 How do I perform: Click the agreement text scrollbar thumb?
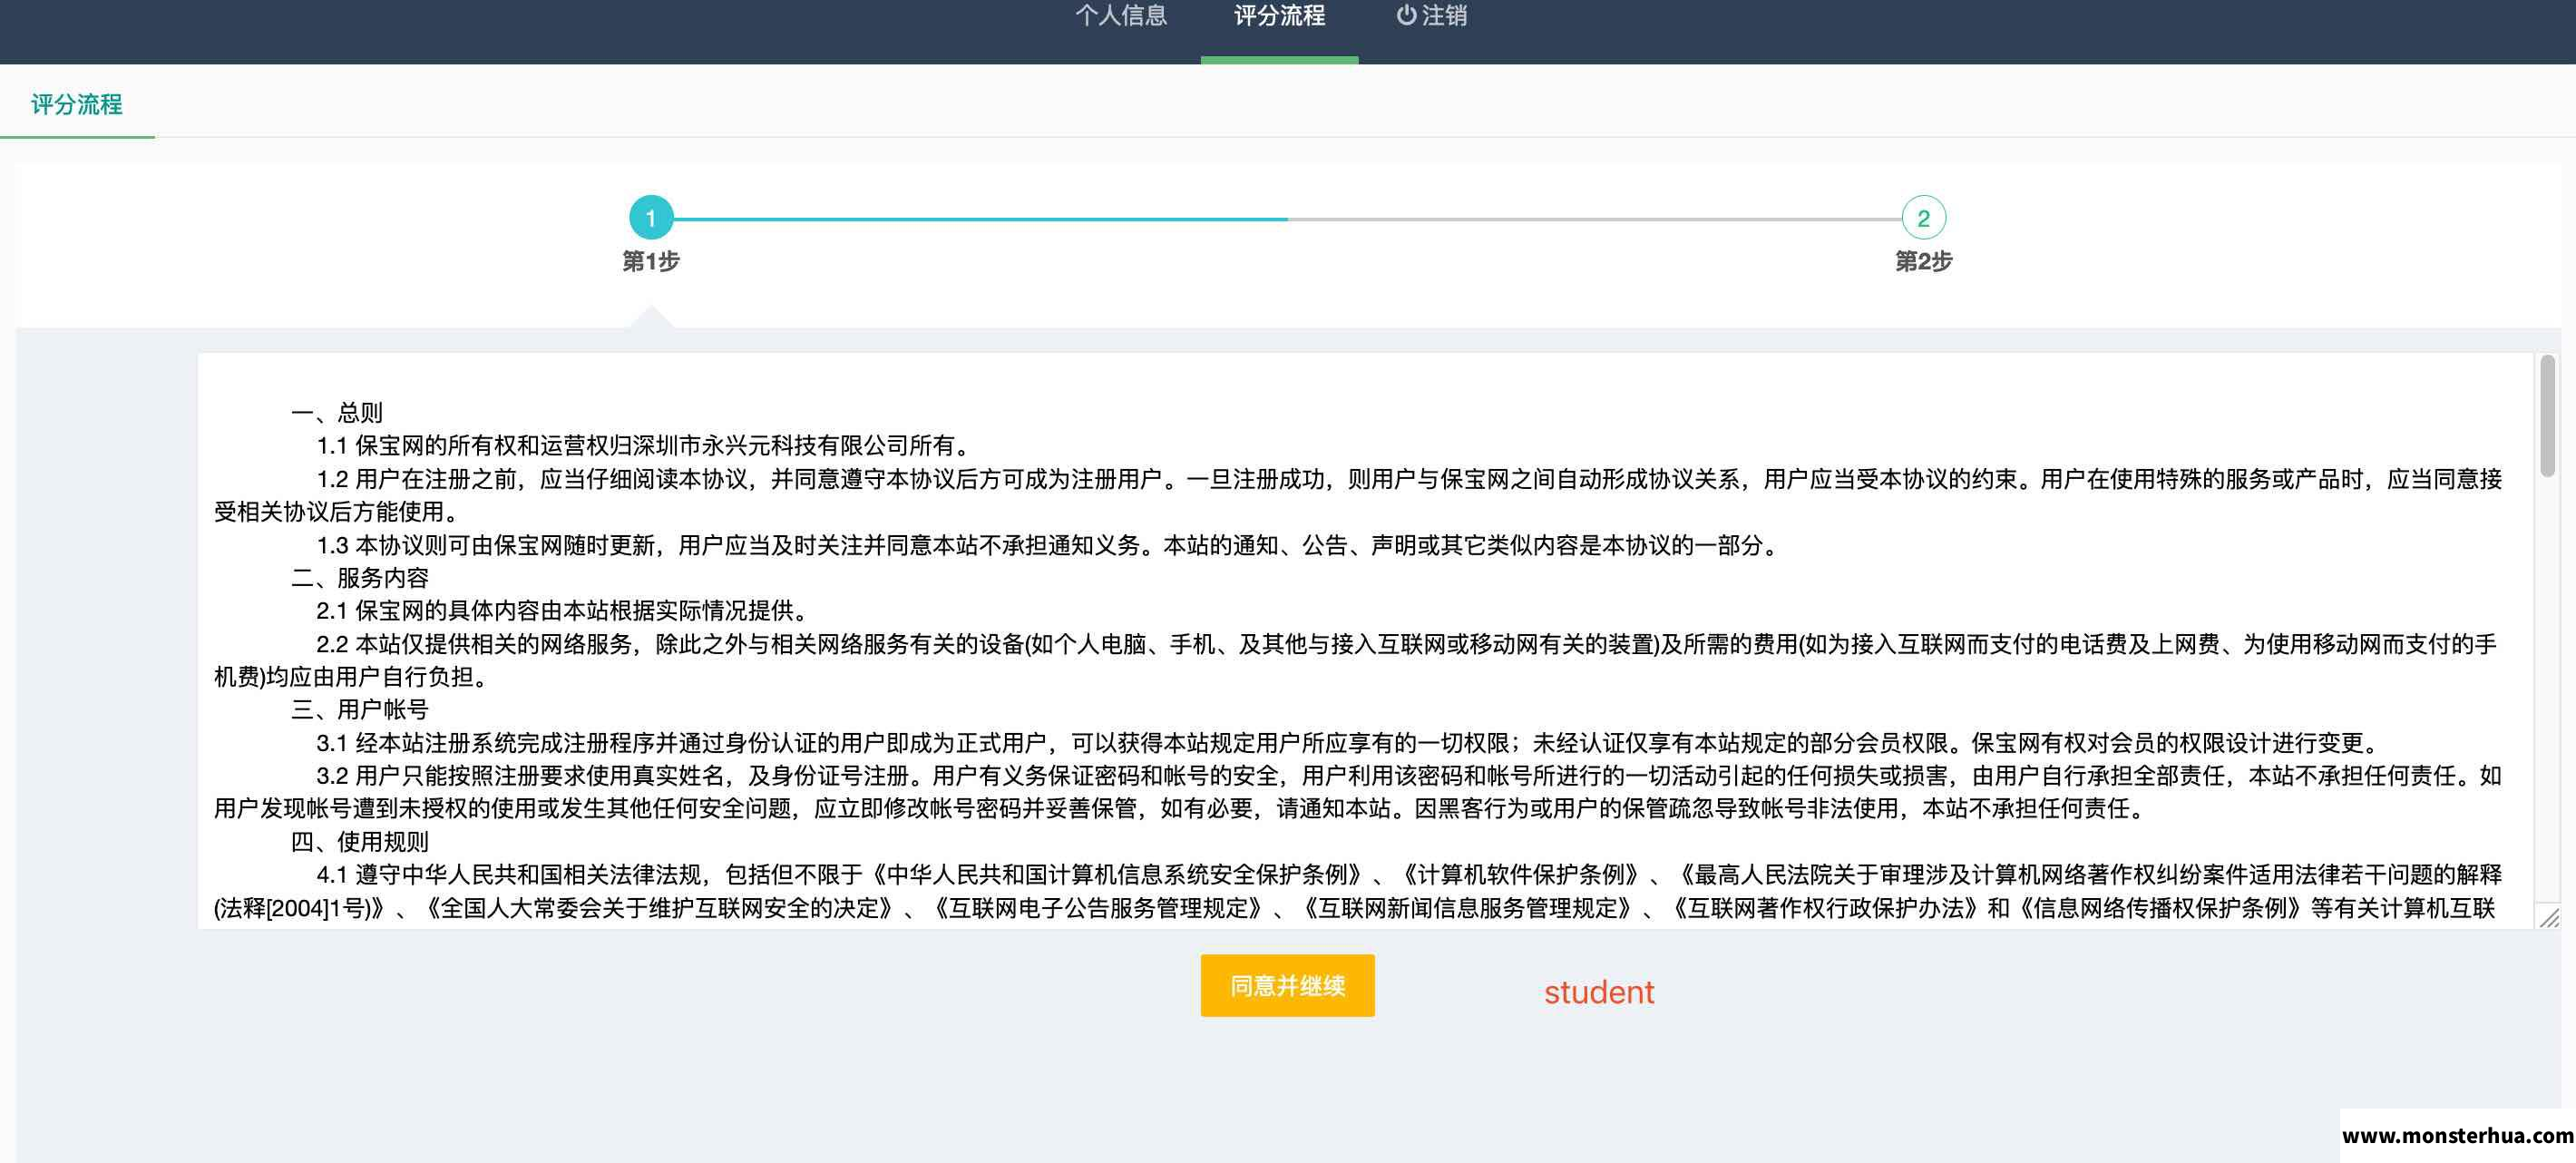tap(2547, 416)
